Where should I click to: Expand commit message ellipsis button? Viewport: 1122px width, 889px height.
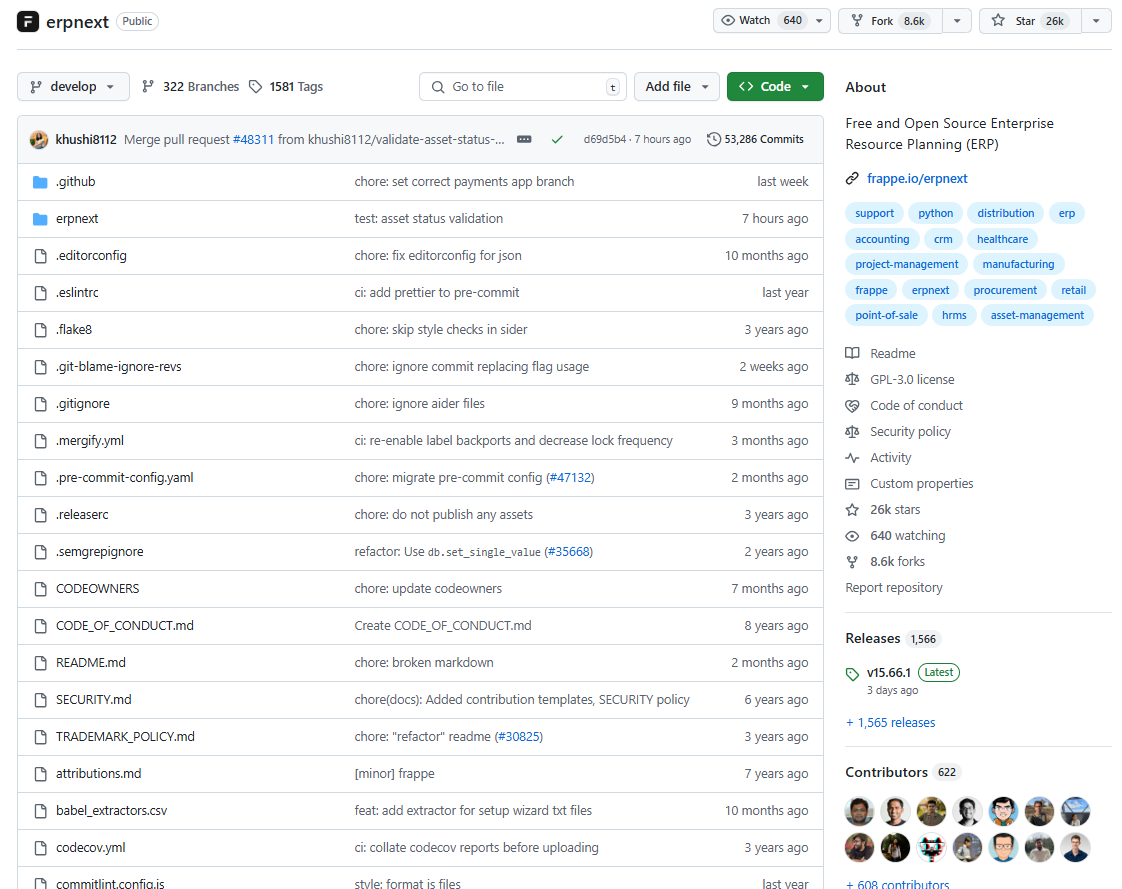pos(524,140)
